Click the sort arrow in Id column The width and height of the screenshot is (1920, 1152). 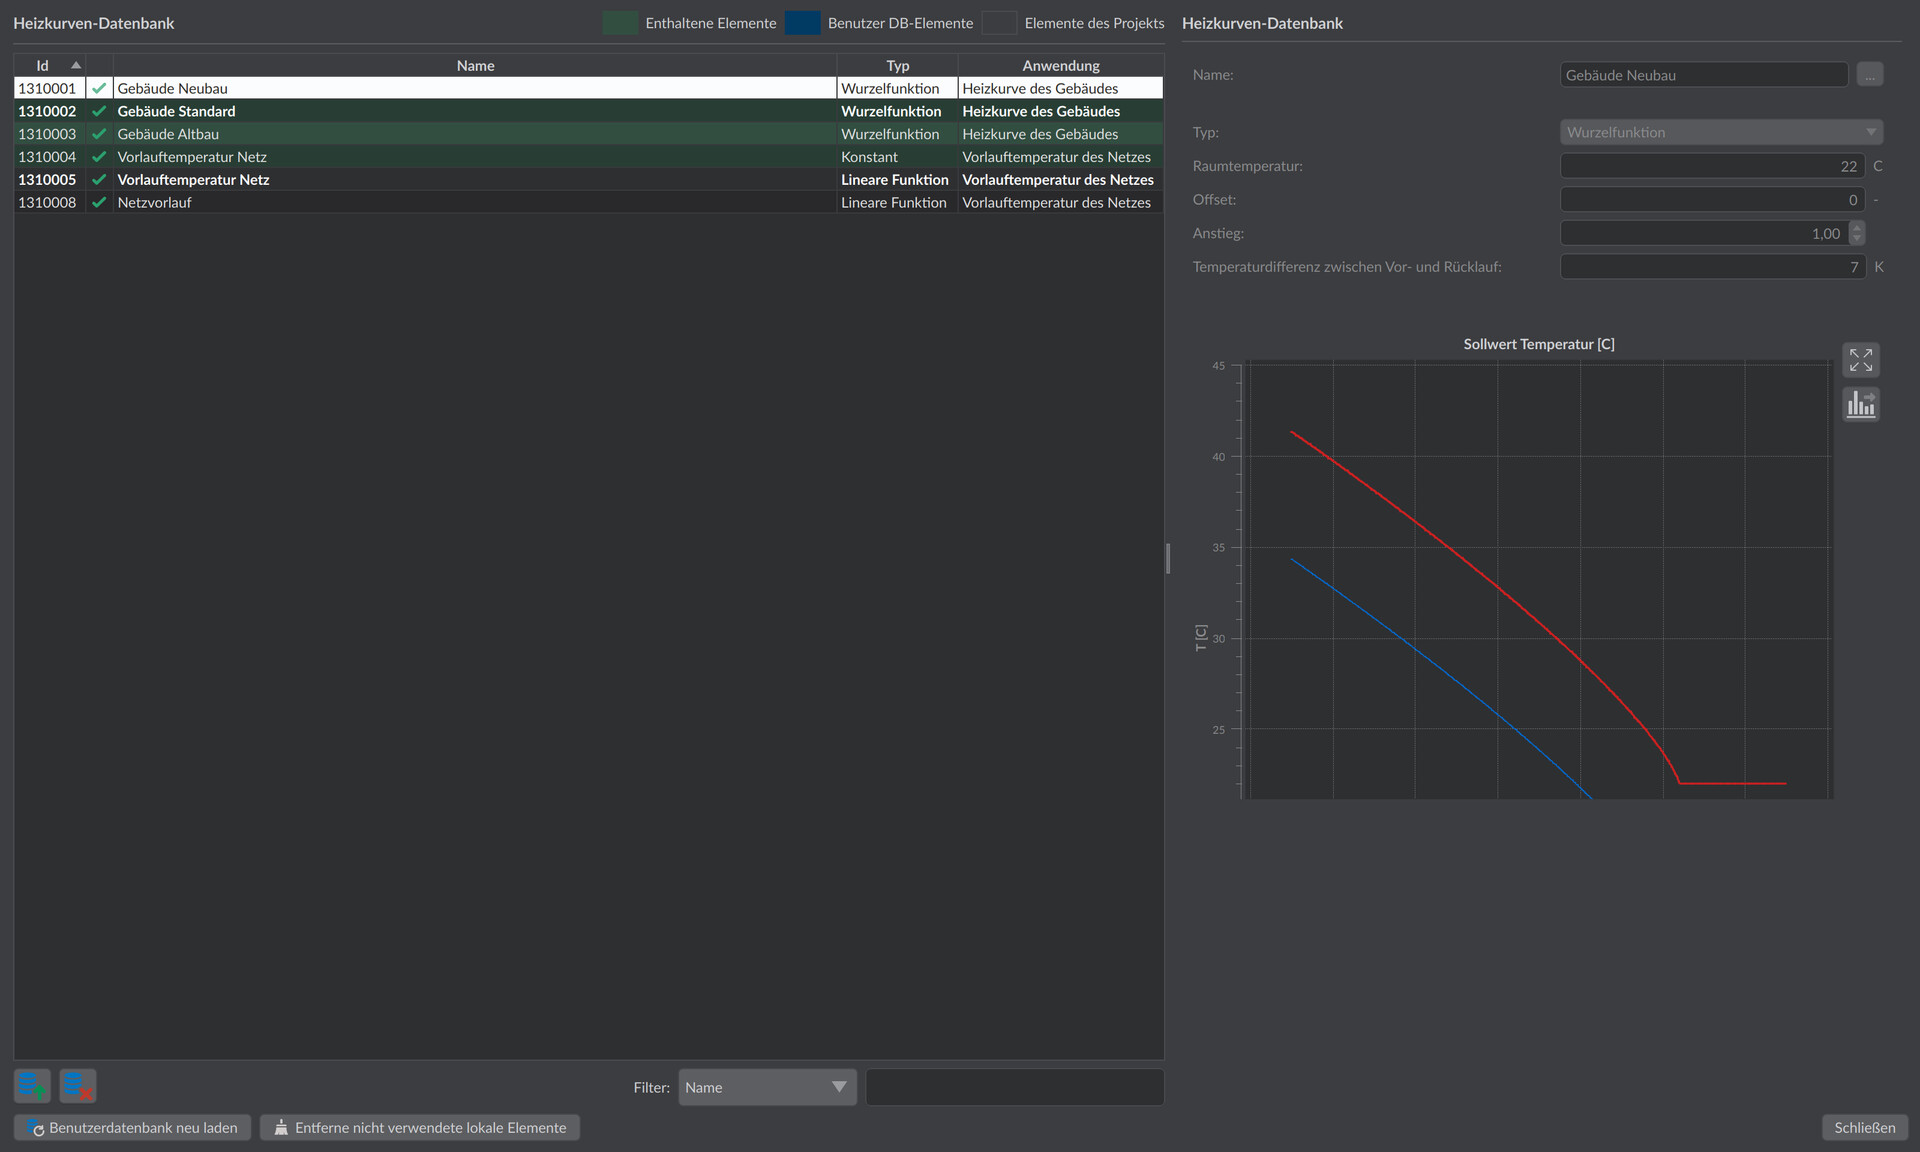(x=76, y=65)
